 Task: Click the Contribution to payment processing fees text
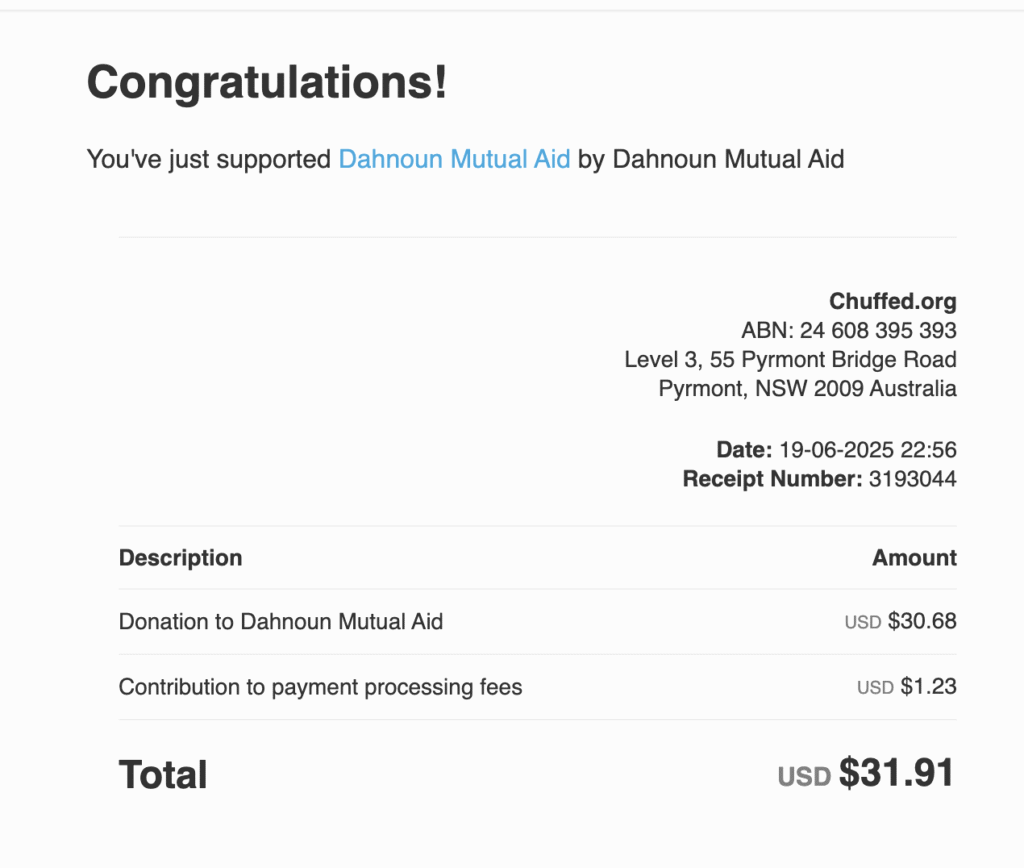coord(321,687)
